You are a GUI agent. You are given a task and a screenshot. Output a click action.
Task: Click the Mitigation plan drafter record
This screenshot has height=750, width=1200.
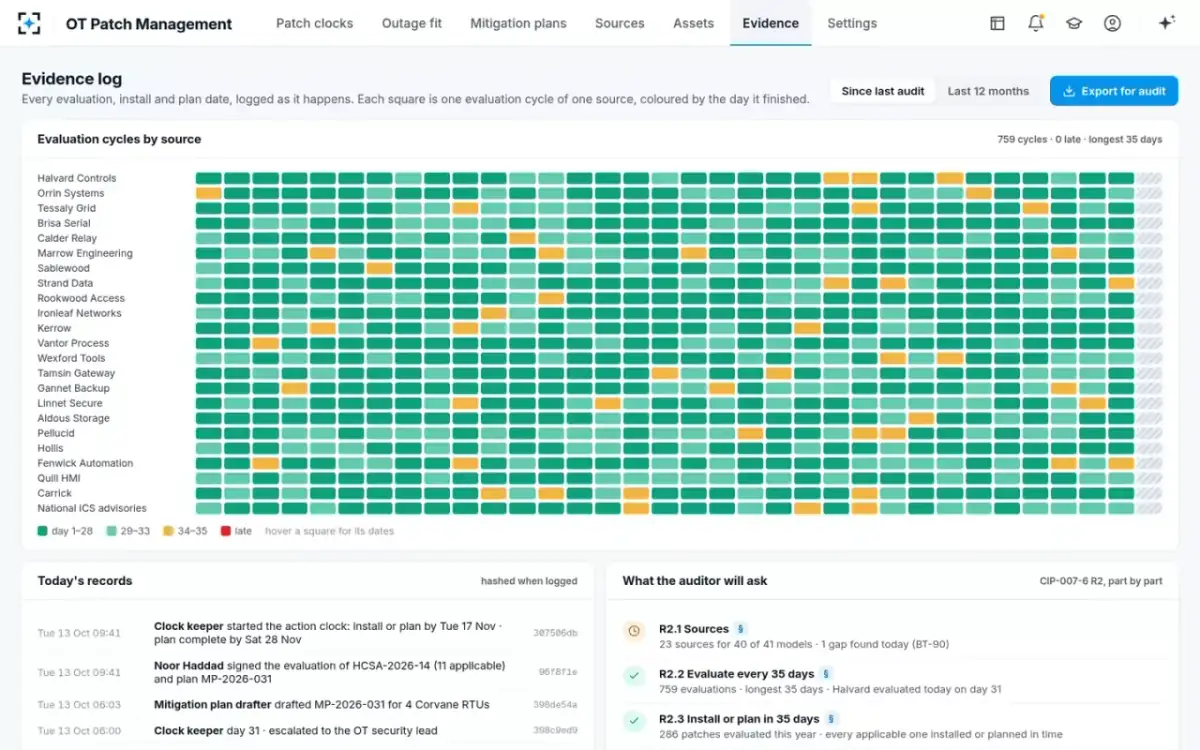[x=308, y=705]
